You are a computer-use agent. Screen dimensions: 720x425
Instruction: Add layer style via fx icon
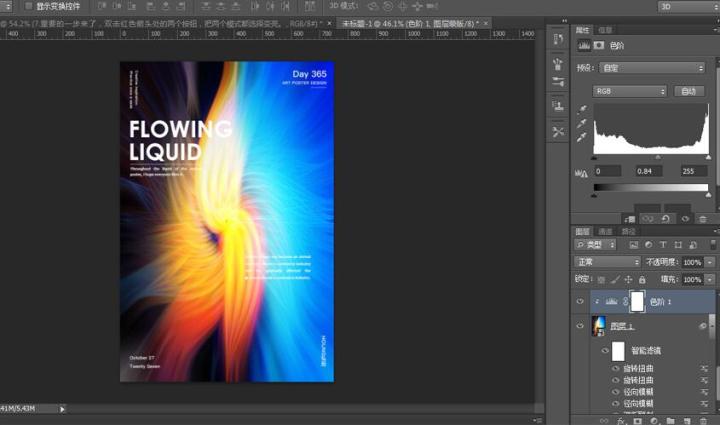coord(619,421)
